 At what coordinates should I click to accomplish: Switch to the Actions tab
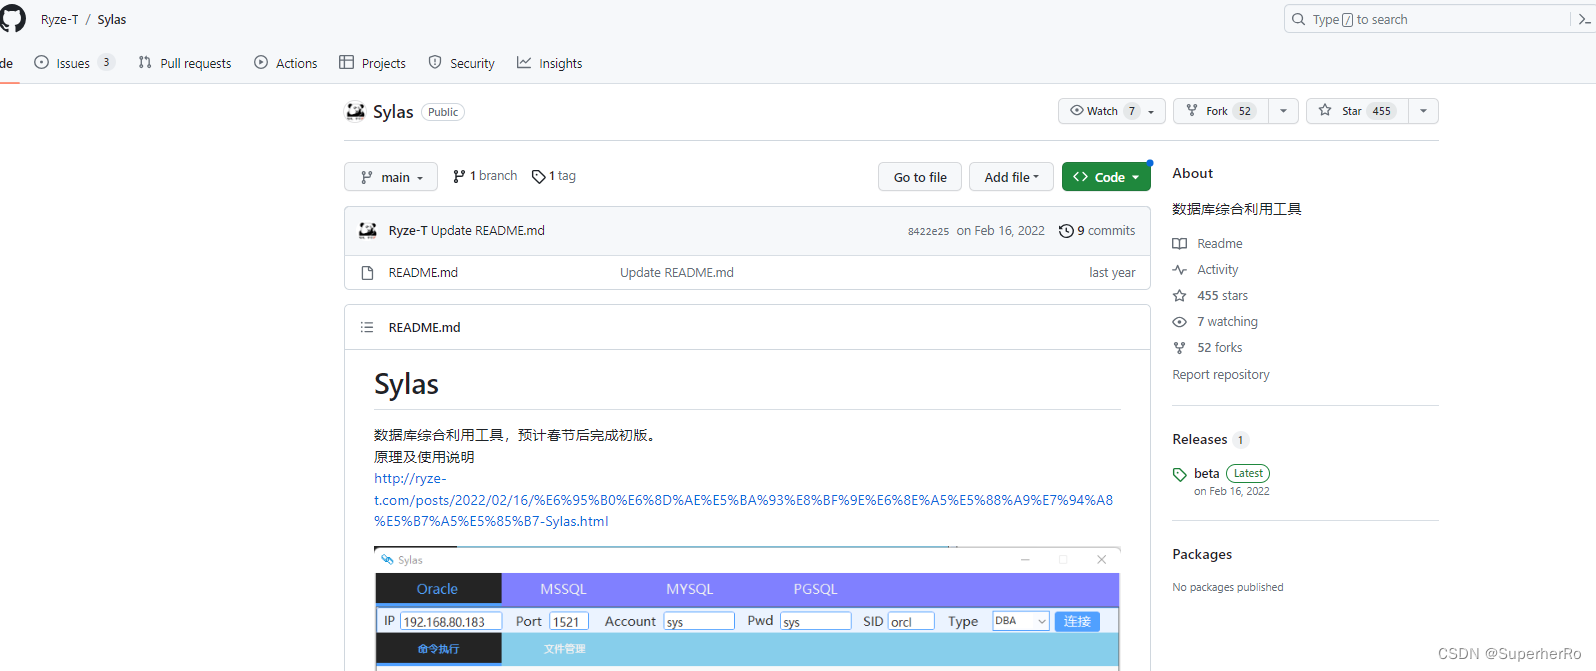point(286,63)
